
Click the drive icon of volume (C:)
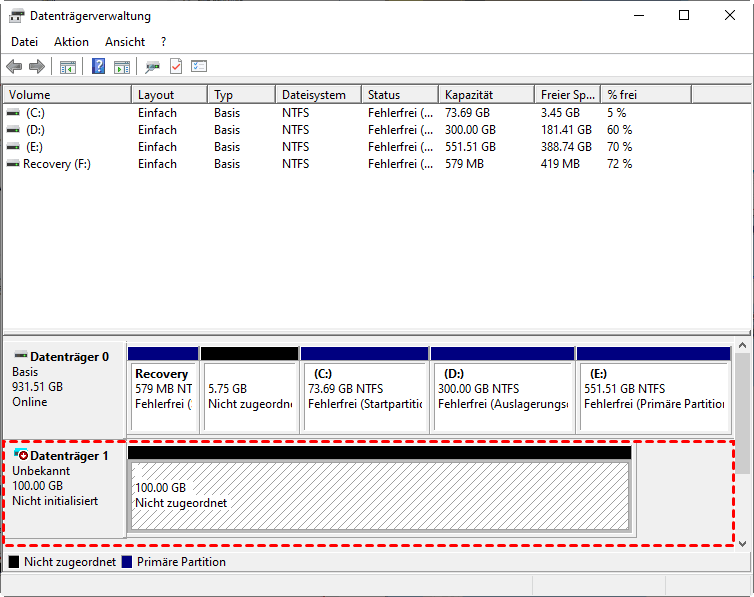pos(13,112)
